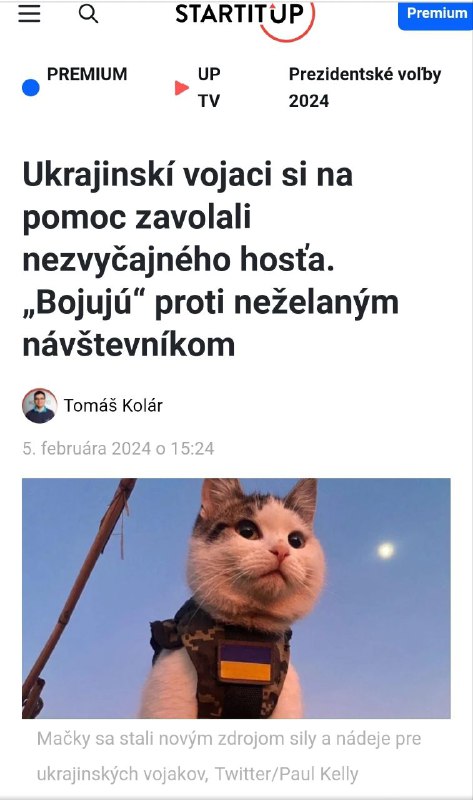473x800 pixels.
Task: Click the article headline about Ukrajinskí vojaci
Action: [211, 260]
